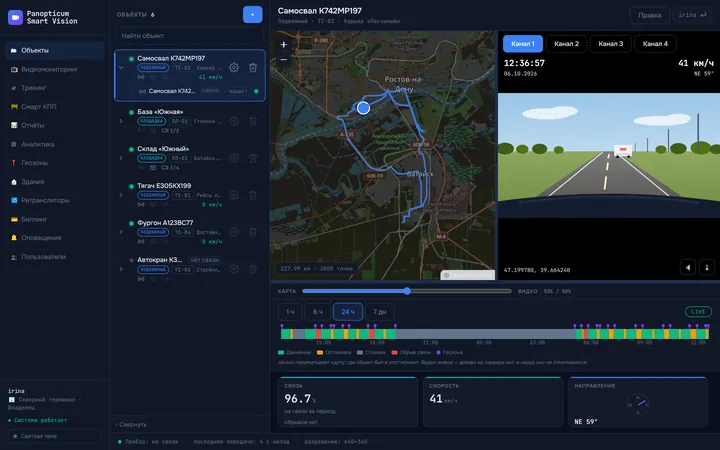Collapse the Самосвал K742MP197 object row
The image size is (720, 450).
[121, 68]
